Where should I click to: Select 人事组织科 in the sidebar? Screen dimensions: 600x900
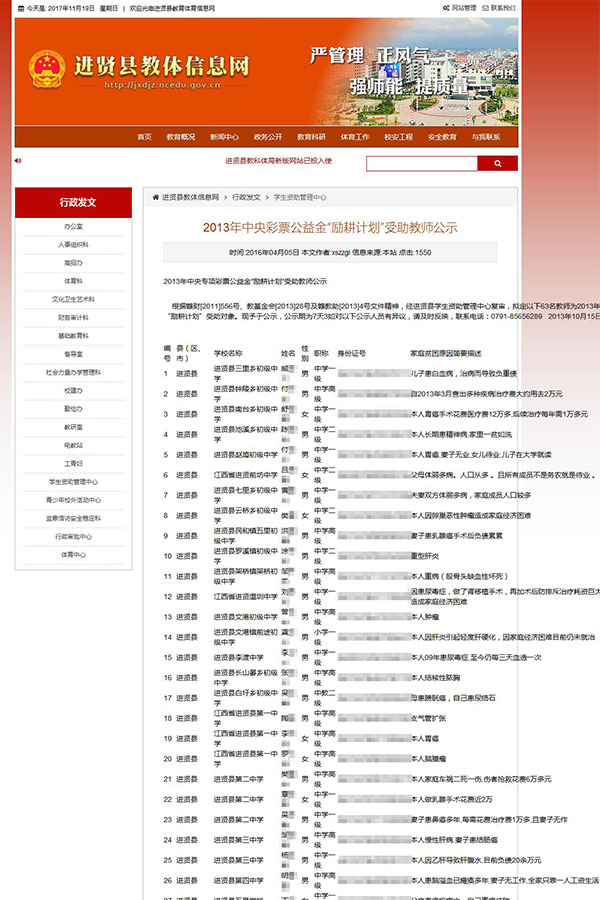73,245
